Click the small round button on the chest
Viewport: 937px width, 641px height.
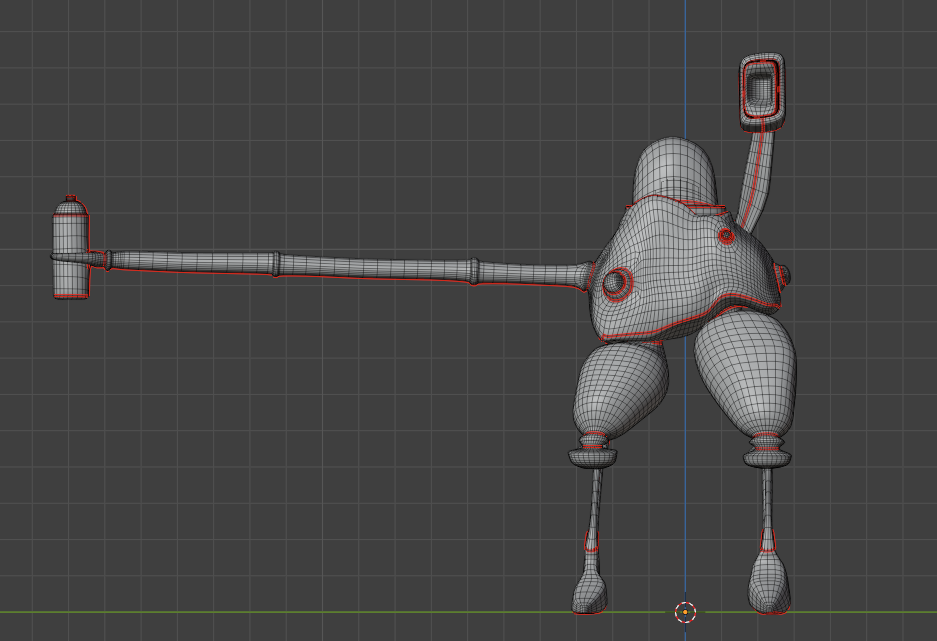click(x=726, y=235)
